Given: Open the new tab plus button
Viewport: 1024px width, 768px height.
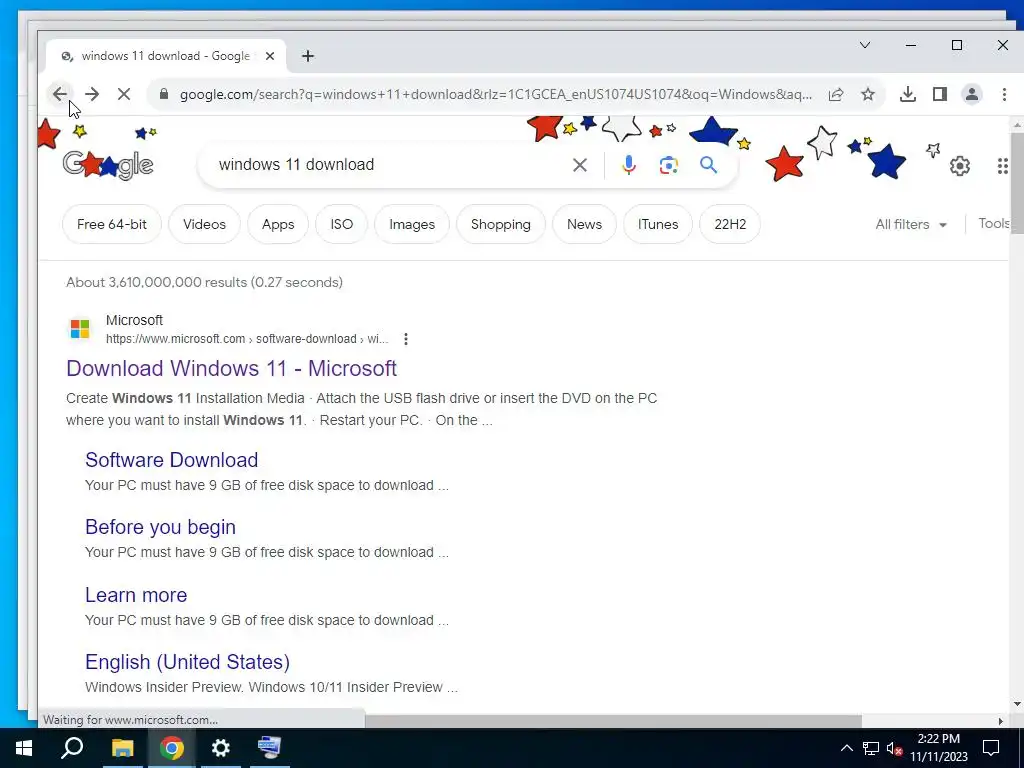Looking at the screenshot, I should click(308, 56).
